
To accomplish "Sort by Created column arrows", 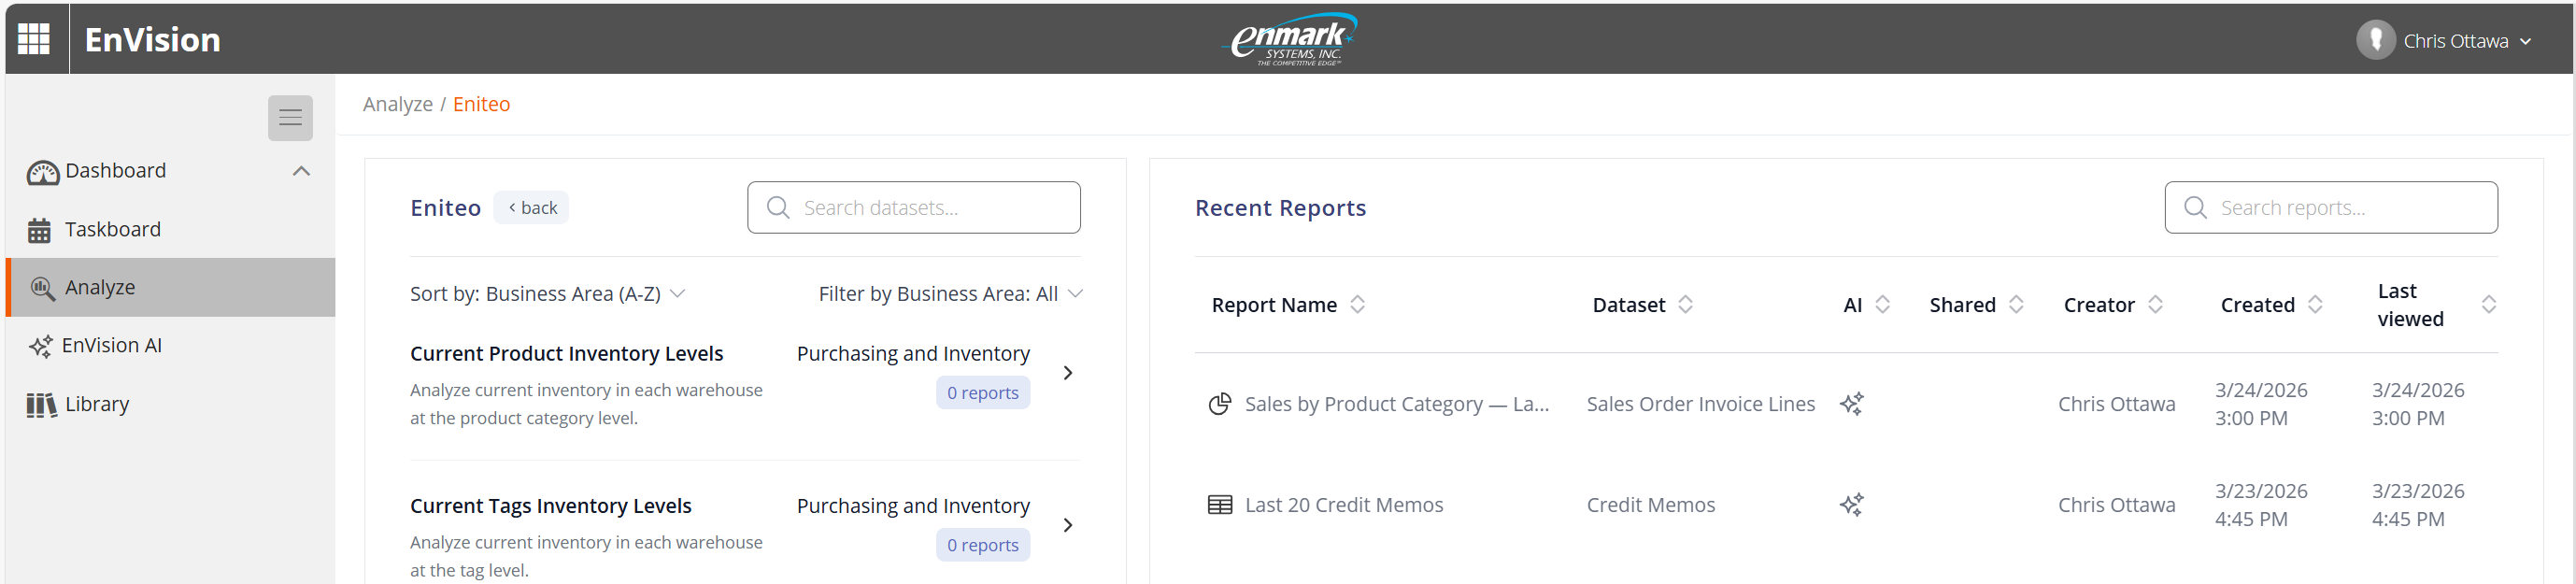I will (x=2315, y=304).
